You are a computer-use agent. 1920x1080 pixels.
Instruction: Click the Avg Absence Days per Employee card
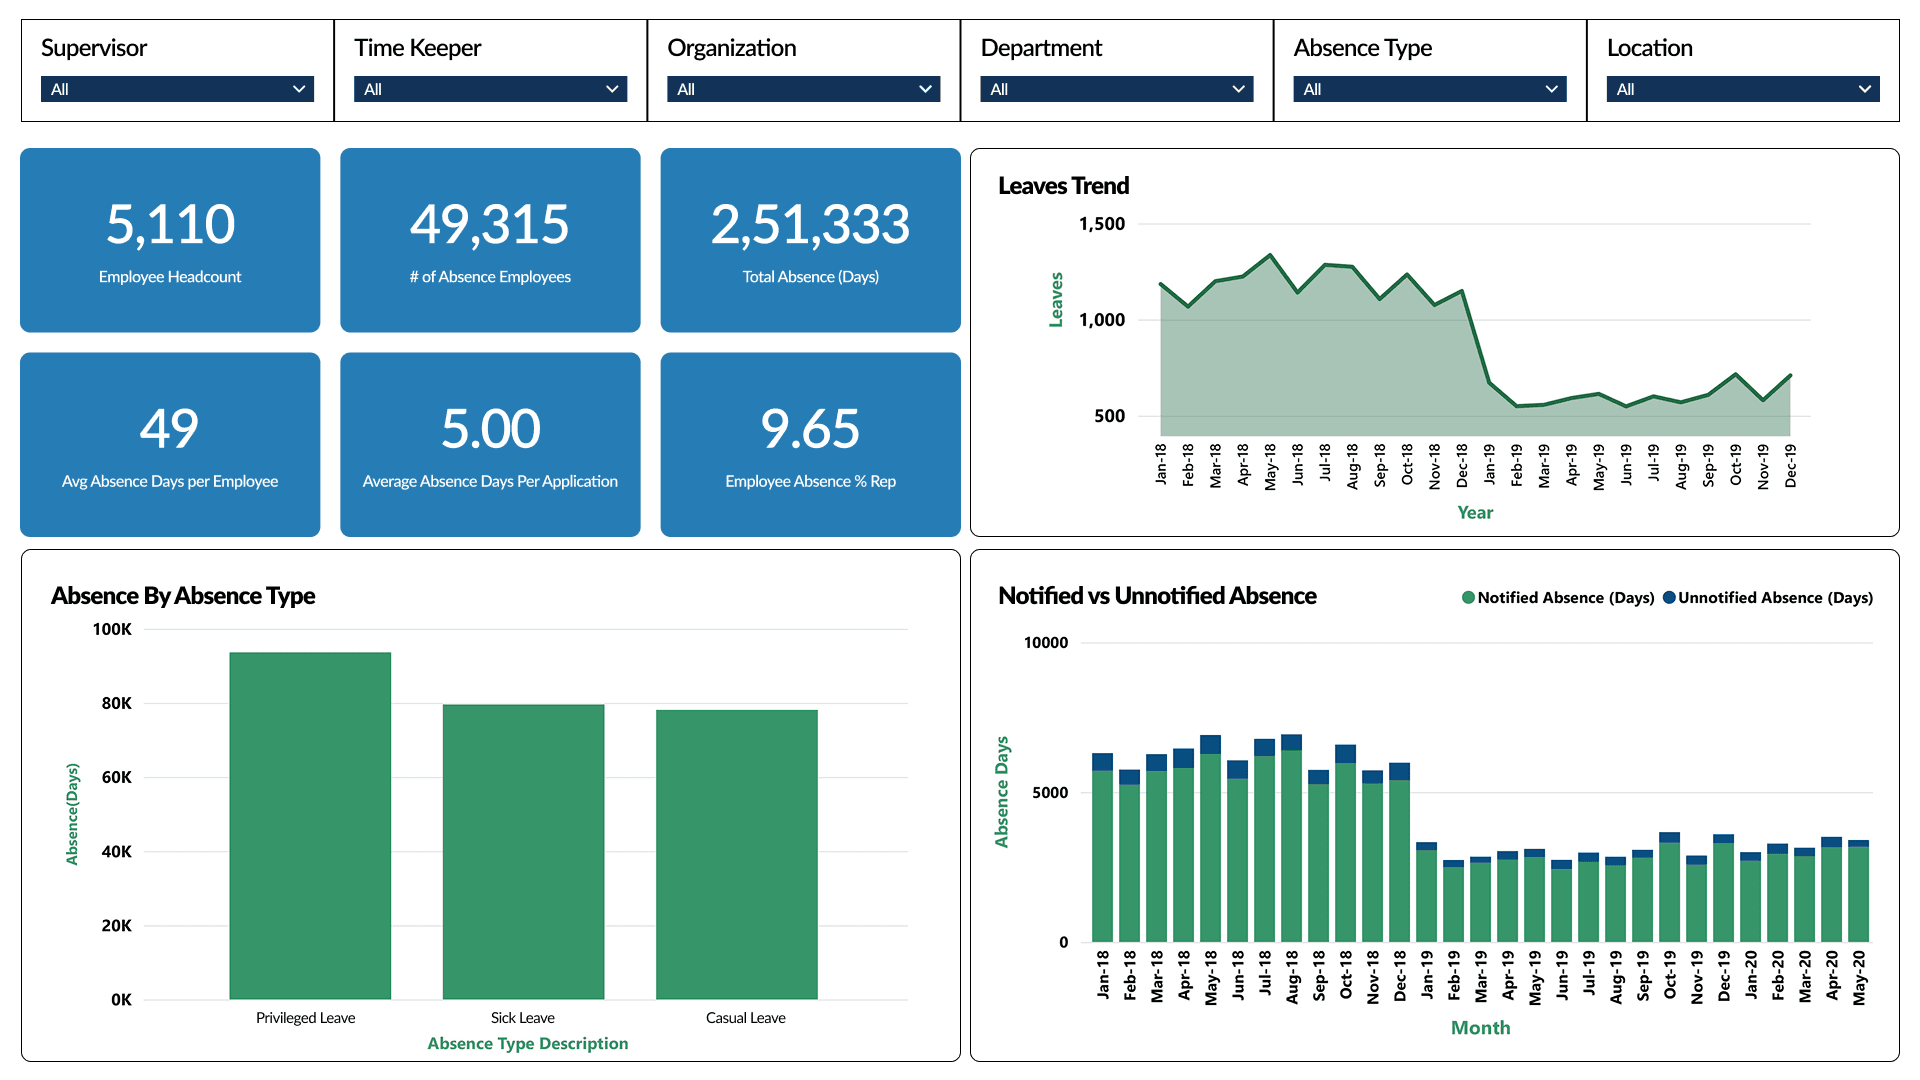click(170, 444)
